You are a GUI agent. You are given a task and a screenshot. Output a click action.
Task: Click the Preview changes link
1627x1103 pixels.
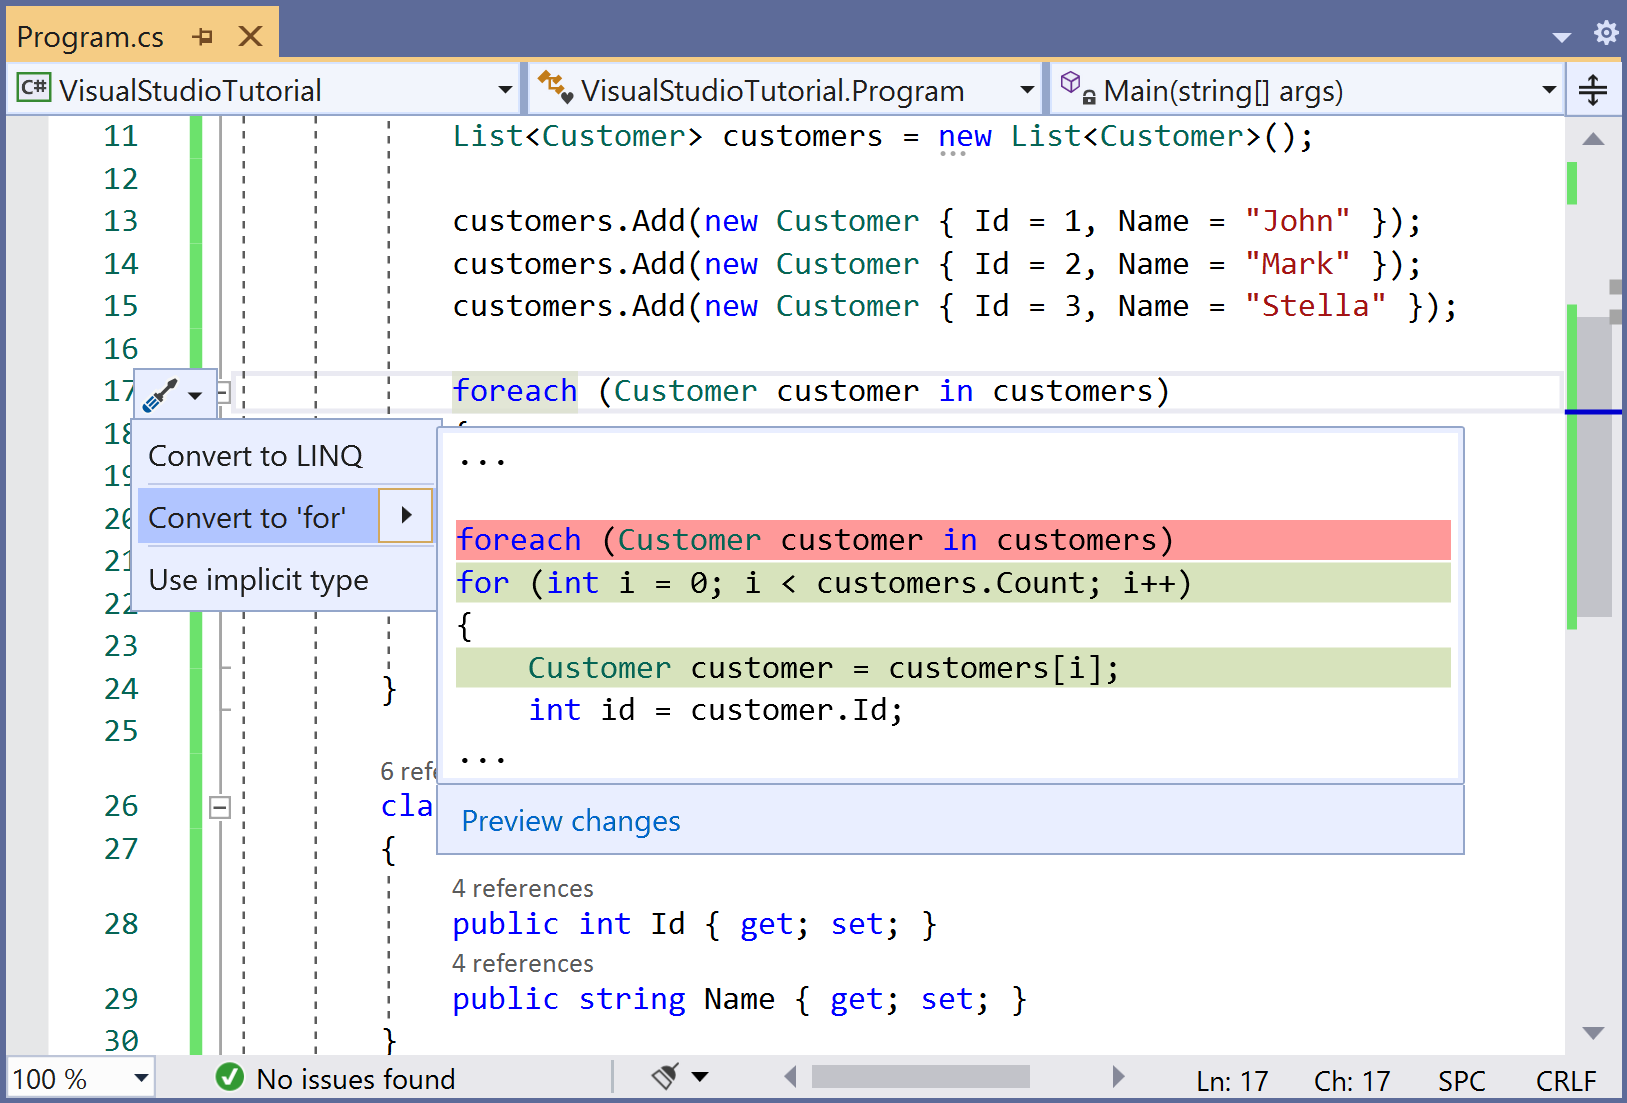tap(571, 821)
